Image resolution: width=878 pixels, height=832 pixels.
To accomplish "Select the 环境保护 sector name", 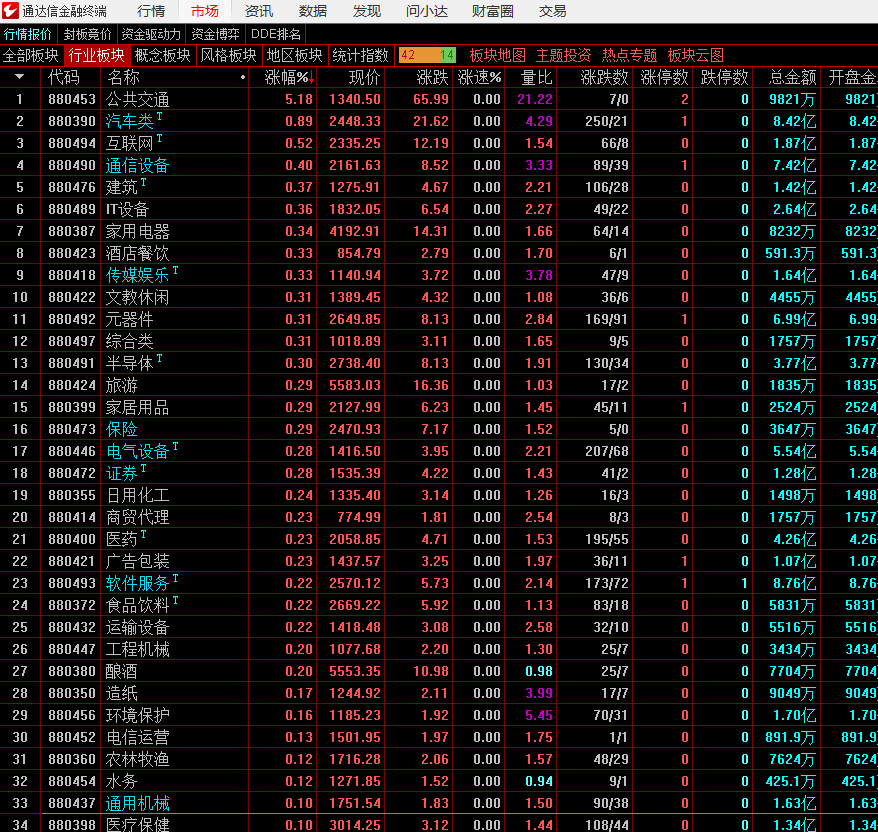I will coord(137,716).
